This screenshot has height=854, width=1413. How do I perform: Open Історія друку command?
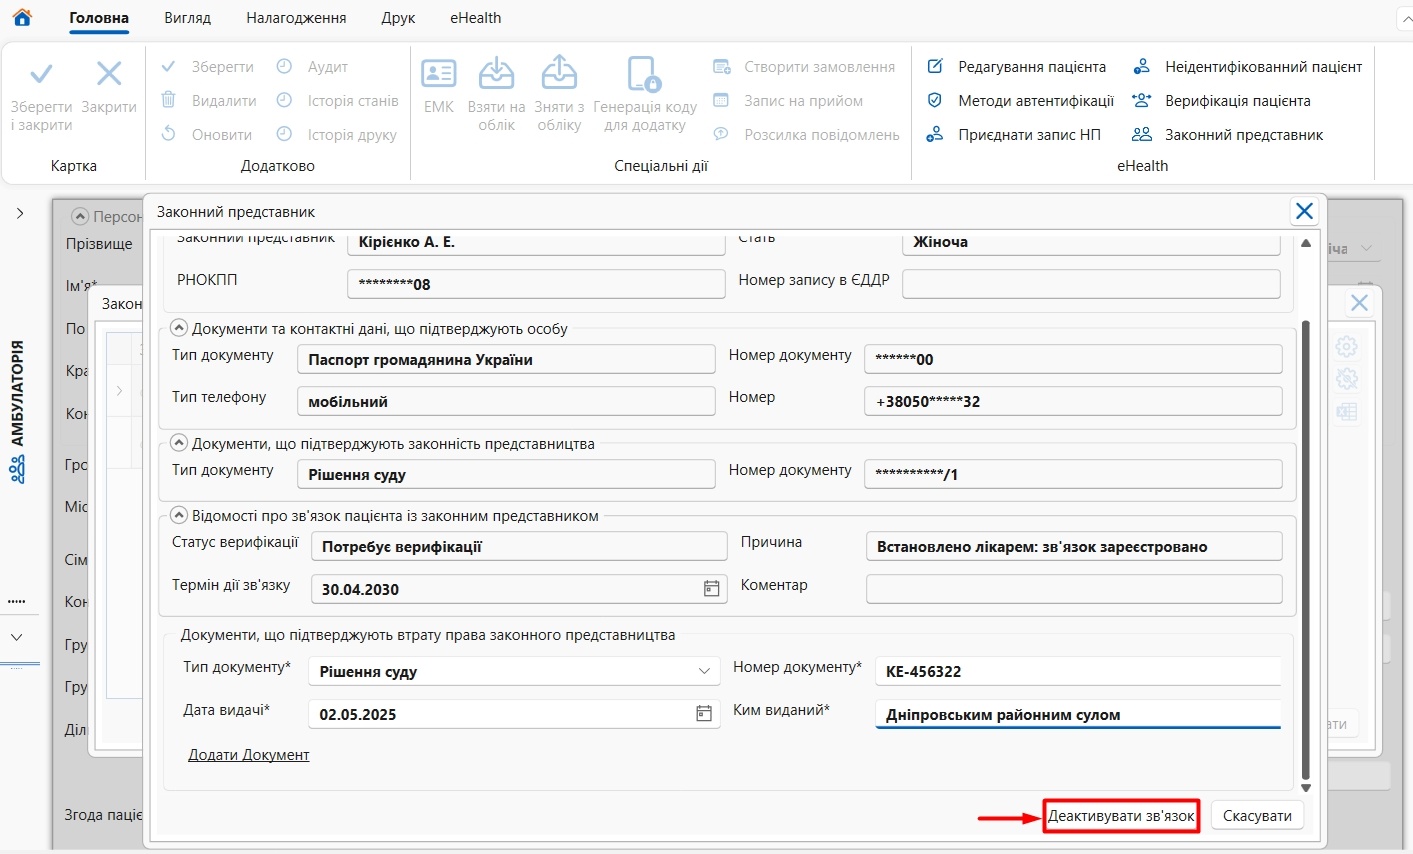[336, 135]
